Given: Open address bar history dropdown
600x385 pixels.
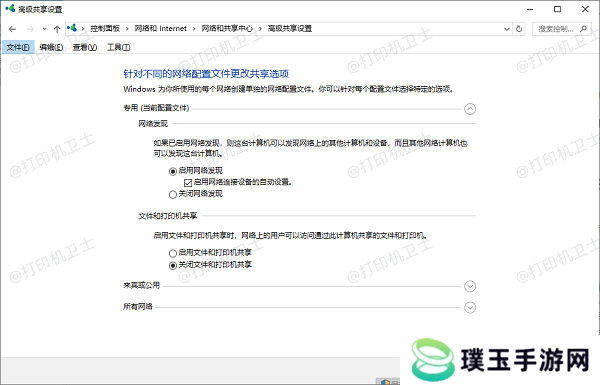Looking at the screenshot, I should coord(507,29).
